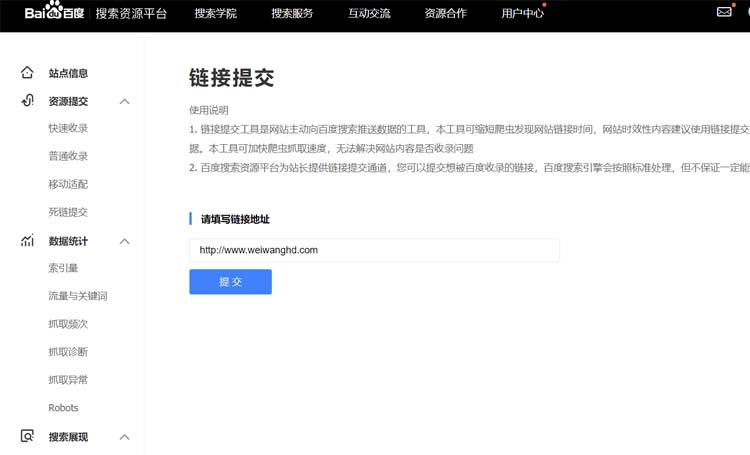Select 数据统计 sidebar heading
The height and width of the screenshot is (455, 750).
[x=68, y=241]
